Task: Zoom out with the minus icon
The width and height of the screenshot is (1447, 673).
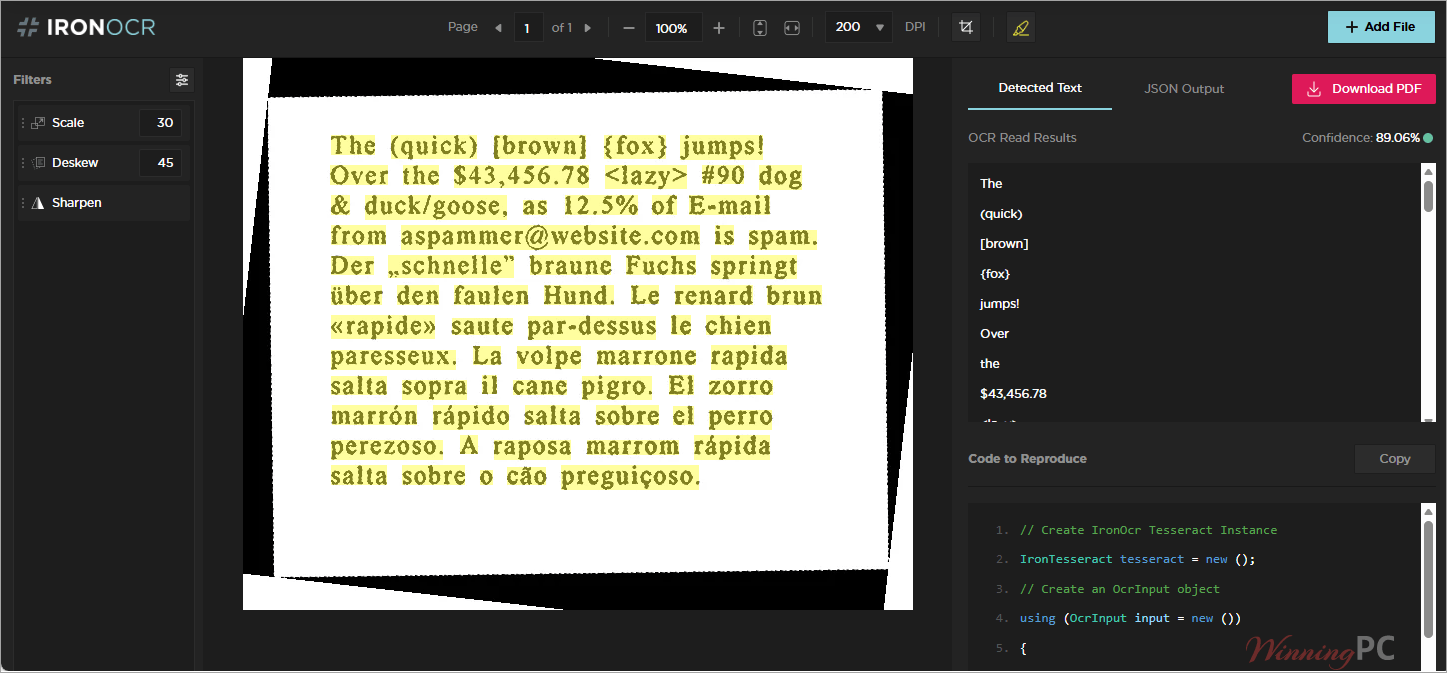Action: 629,28
